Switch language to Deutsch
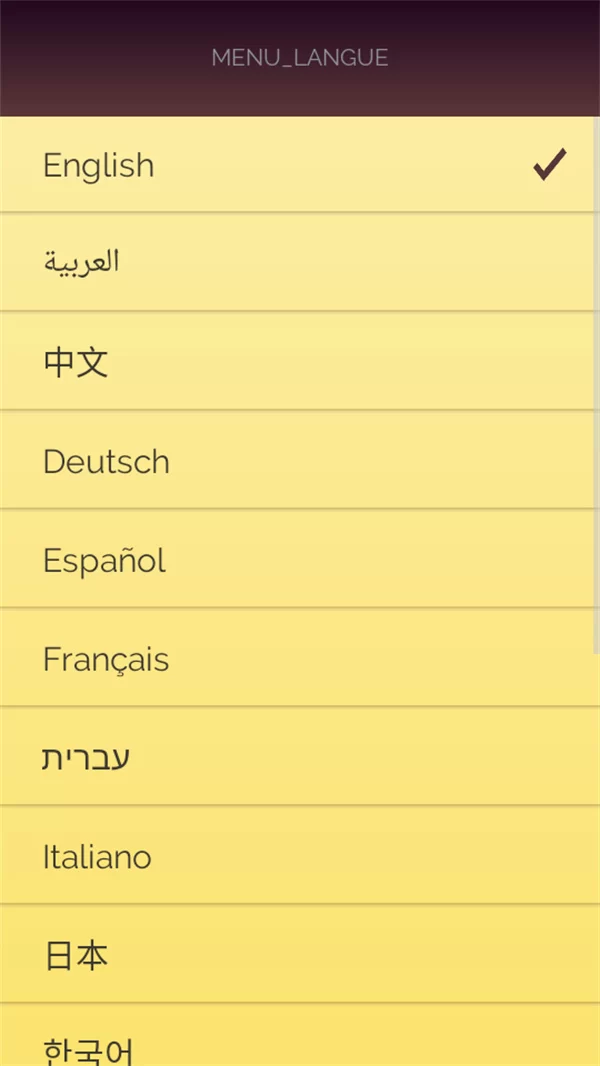The width and height of the screenshot is (600, 1066). [x=106, y=461]
